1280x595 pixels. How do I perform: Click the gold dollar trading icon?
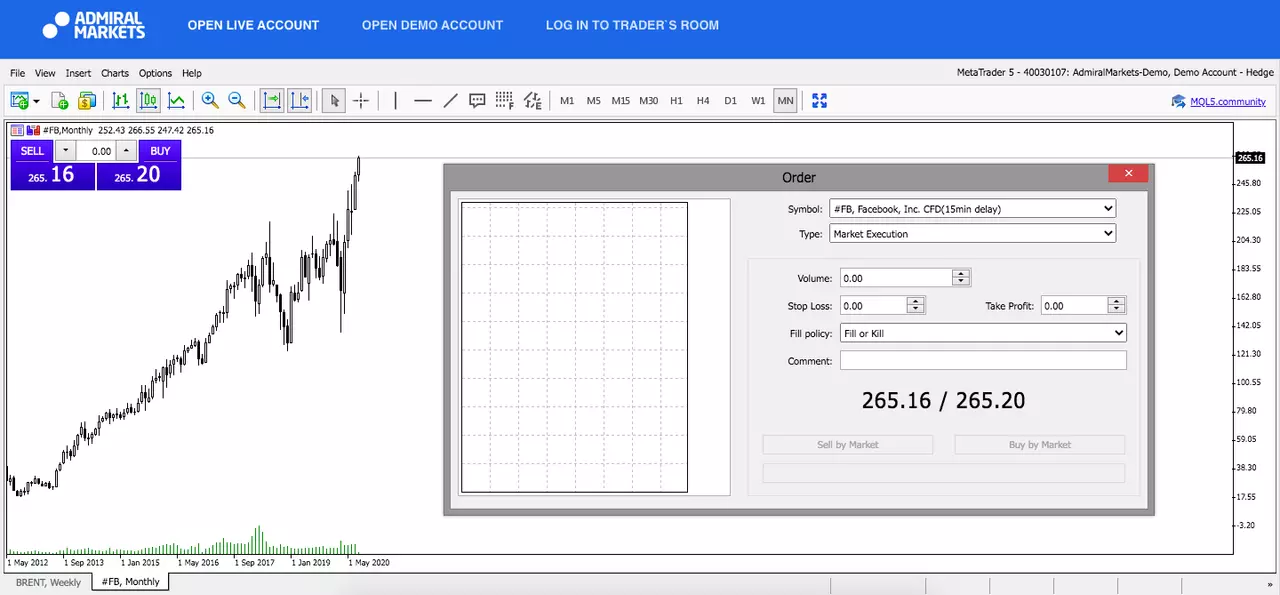click(87, 100)
